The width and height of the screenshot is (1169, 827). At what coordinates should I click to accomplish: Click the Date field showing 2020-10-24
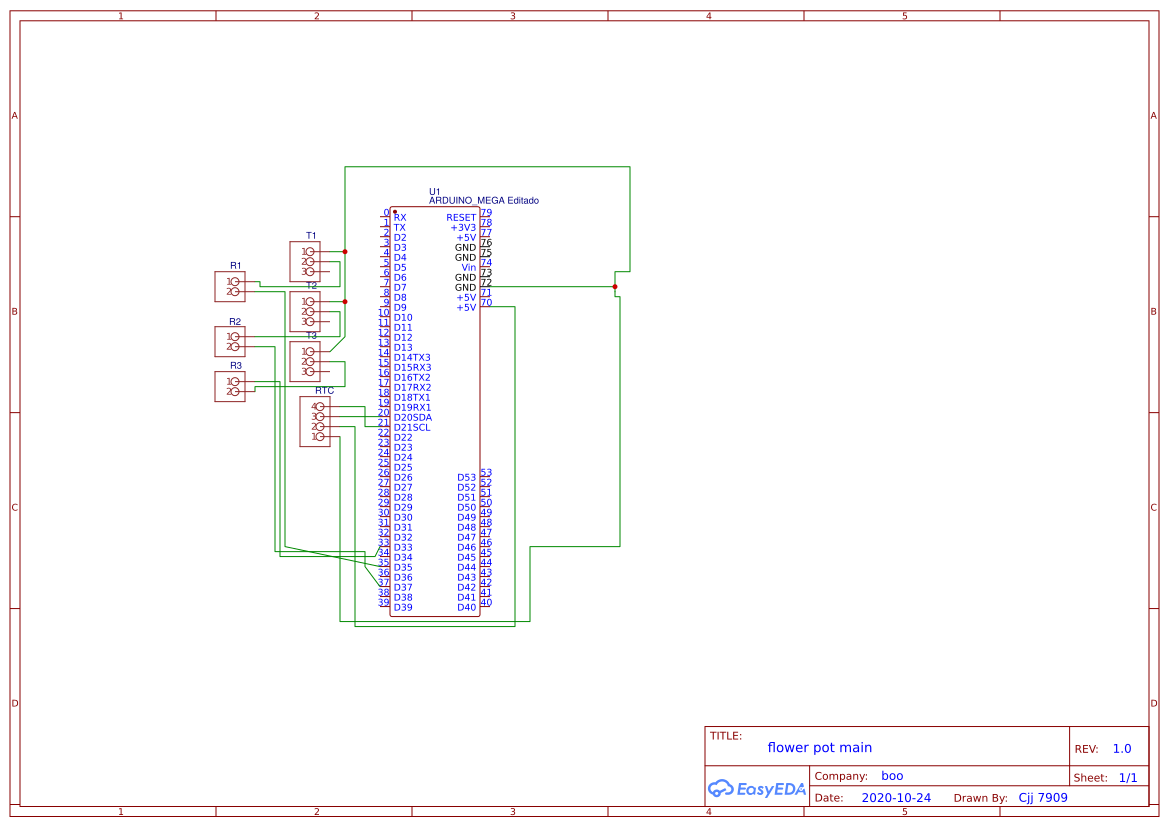[897, 797]
